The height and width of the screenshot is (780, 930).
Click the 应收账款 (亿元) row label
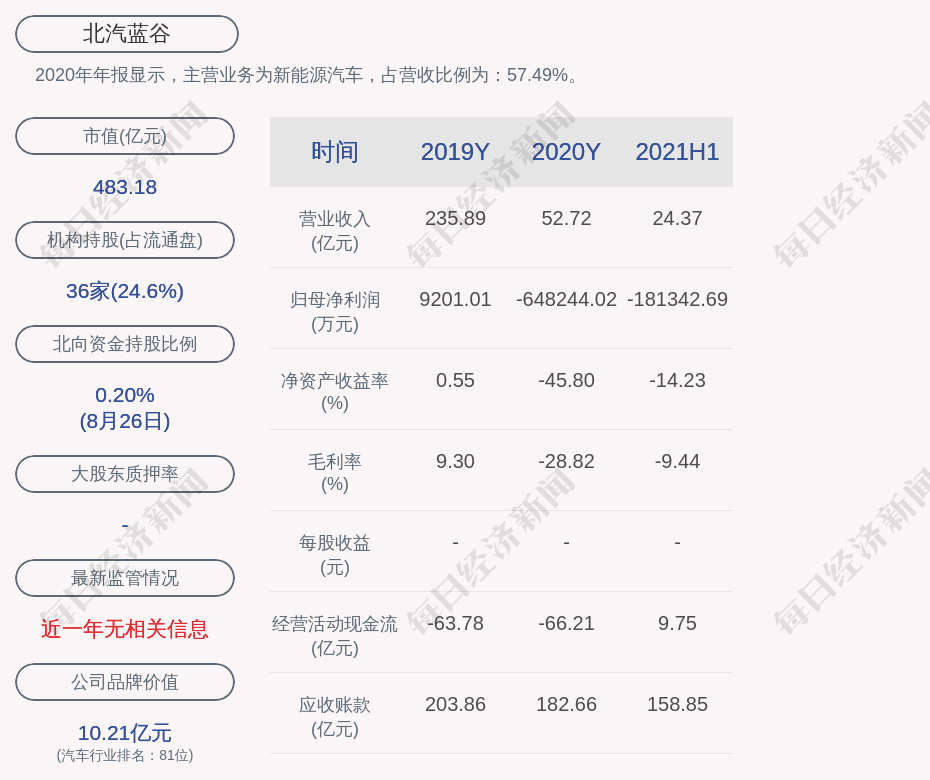coord(335,717)
